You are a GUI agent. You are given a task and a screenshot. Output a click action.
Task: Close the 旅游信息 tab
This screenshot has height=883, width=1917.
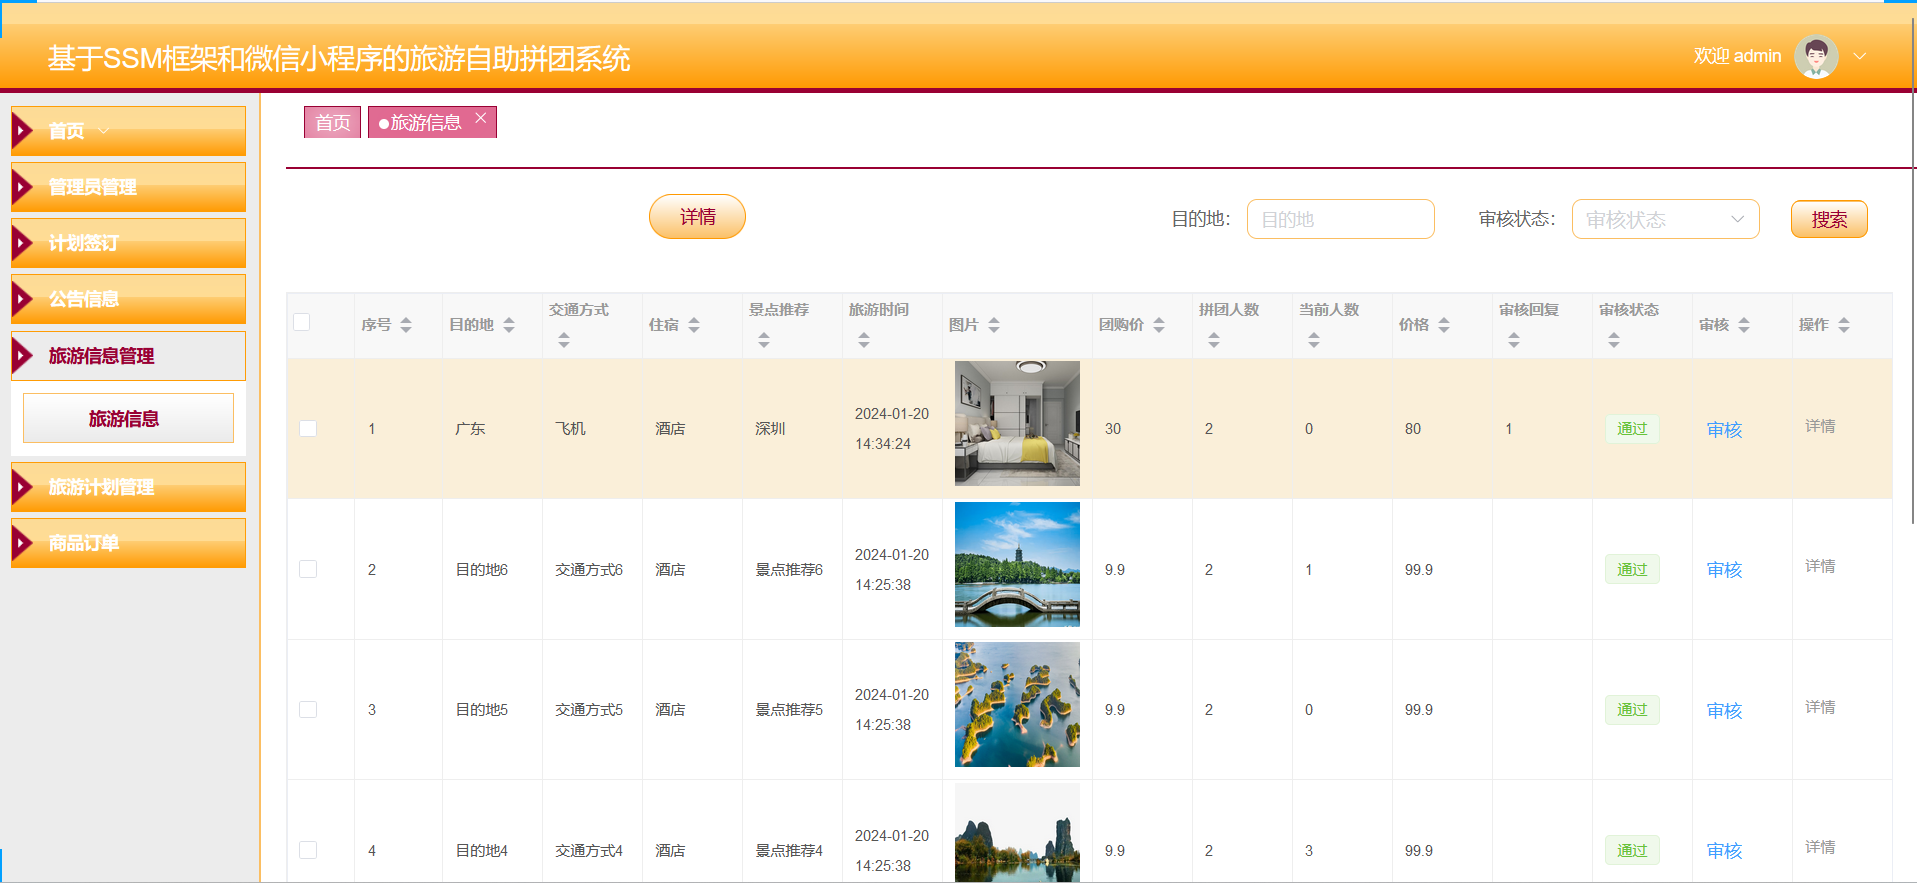click(x=481, y=118)
